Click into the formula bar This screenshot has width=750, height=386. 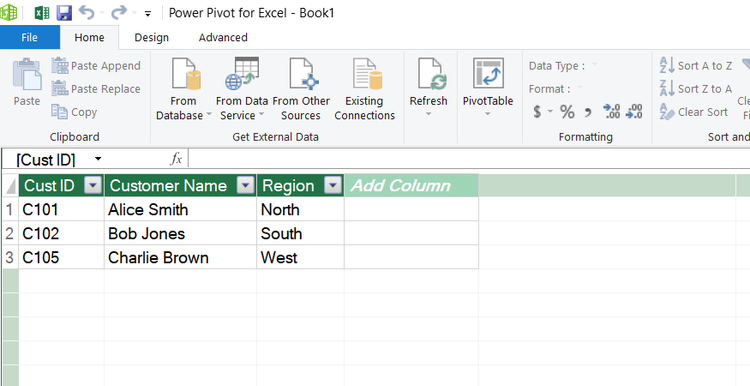[x=469, y=159]
